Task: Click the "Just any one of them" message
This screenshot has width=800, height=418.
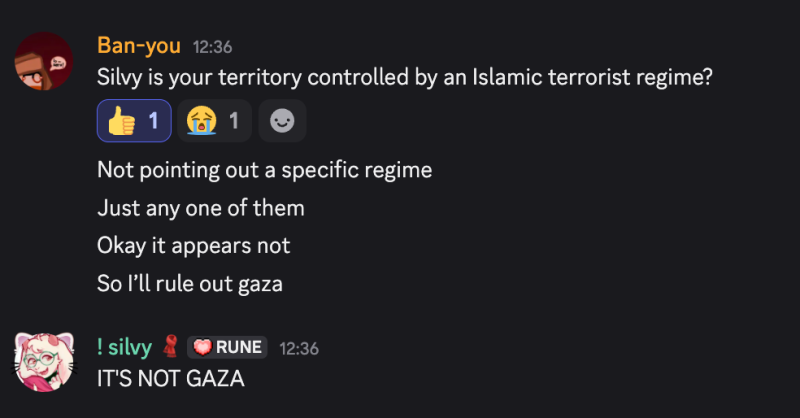Action: (x=200, y=209)
